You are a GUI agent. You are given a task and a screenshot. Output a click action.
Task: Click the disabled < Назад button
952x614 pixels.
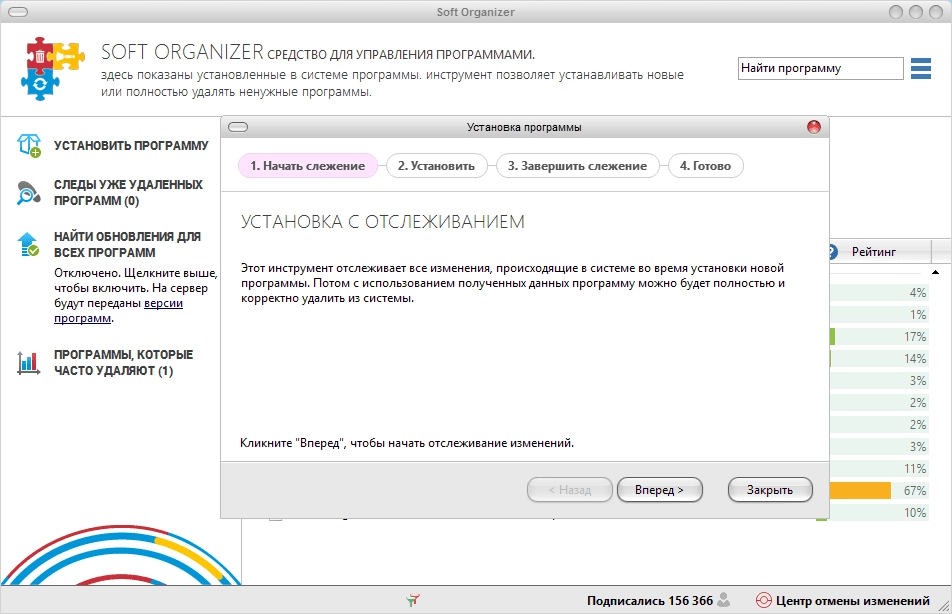(570, 489)
